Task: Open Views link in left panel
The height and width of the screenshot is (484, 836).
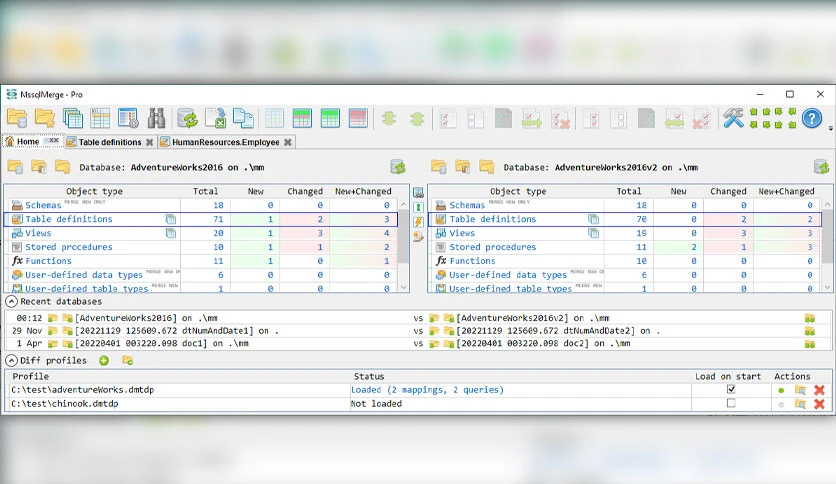Action: point(38,233)
